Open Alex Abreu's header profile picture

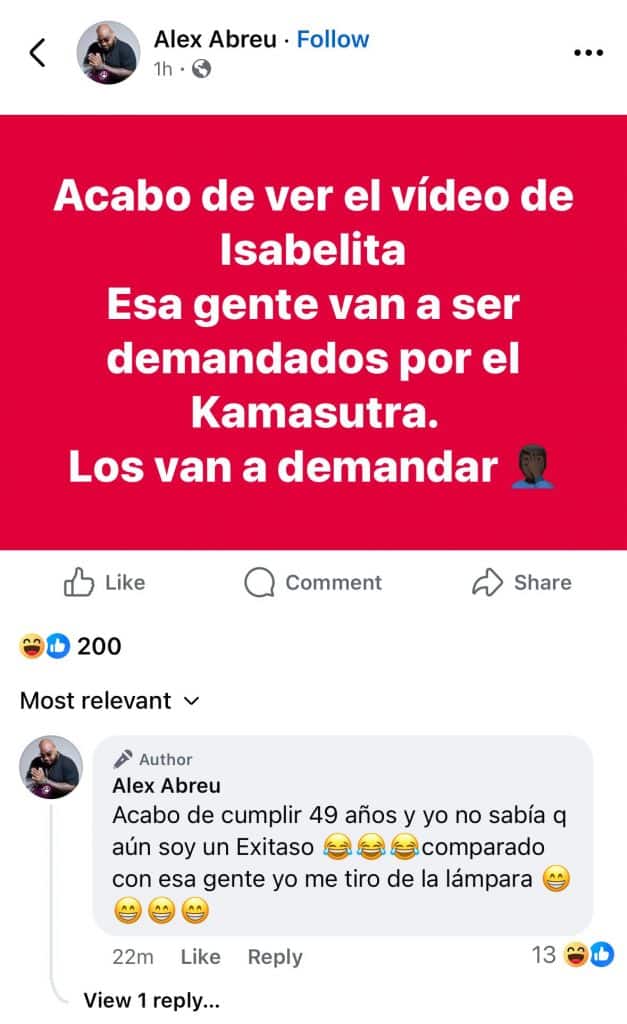108,53
